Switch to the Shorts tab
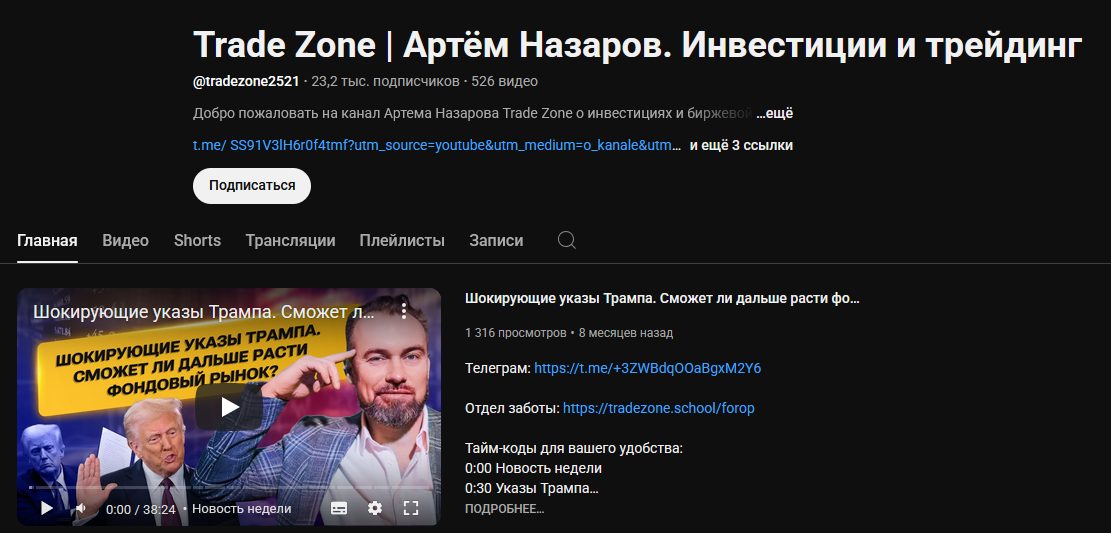This screenshot has height=533, width=1111. [197, 240]
